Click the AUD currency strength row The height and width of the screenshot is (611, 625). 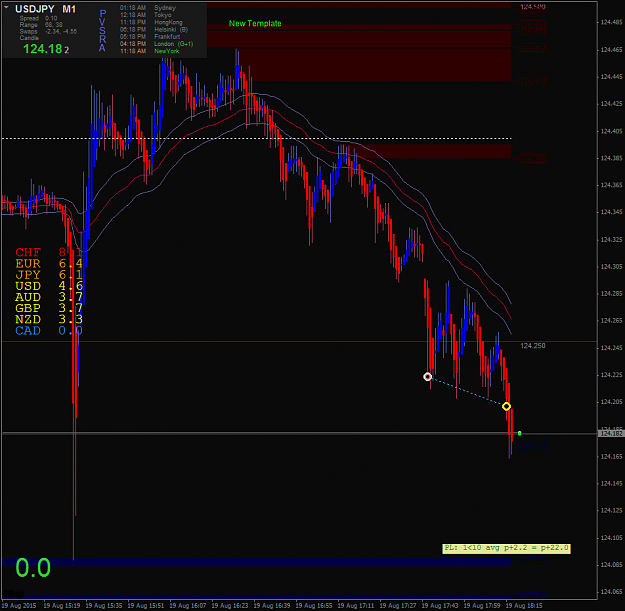[x=49, y=297]
